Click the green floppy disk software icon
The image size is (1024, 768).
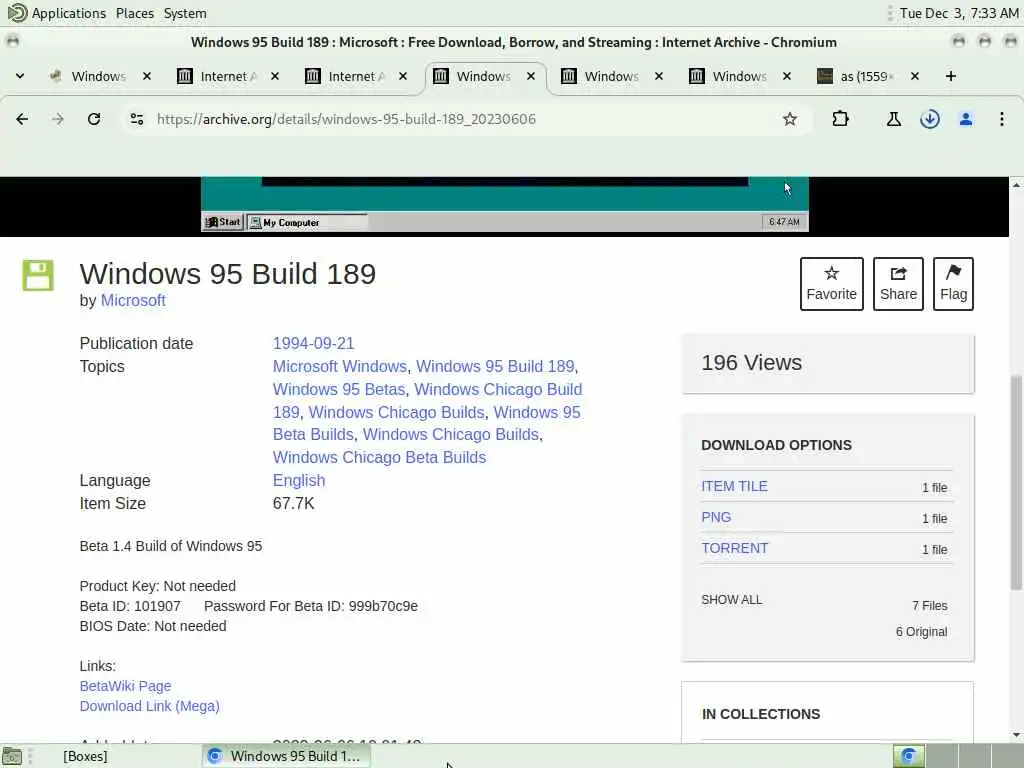[38, 275]
